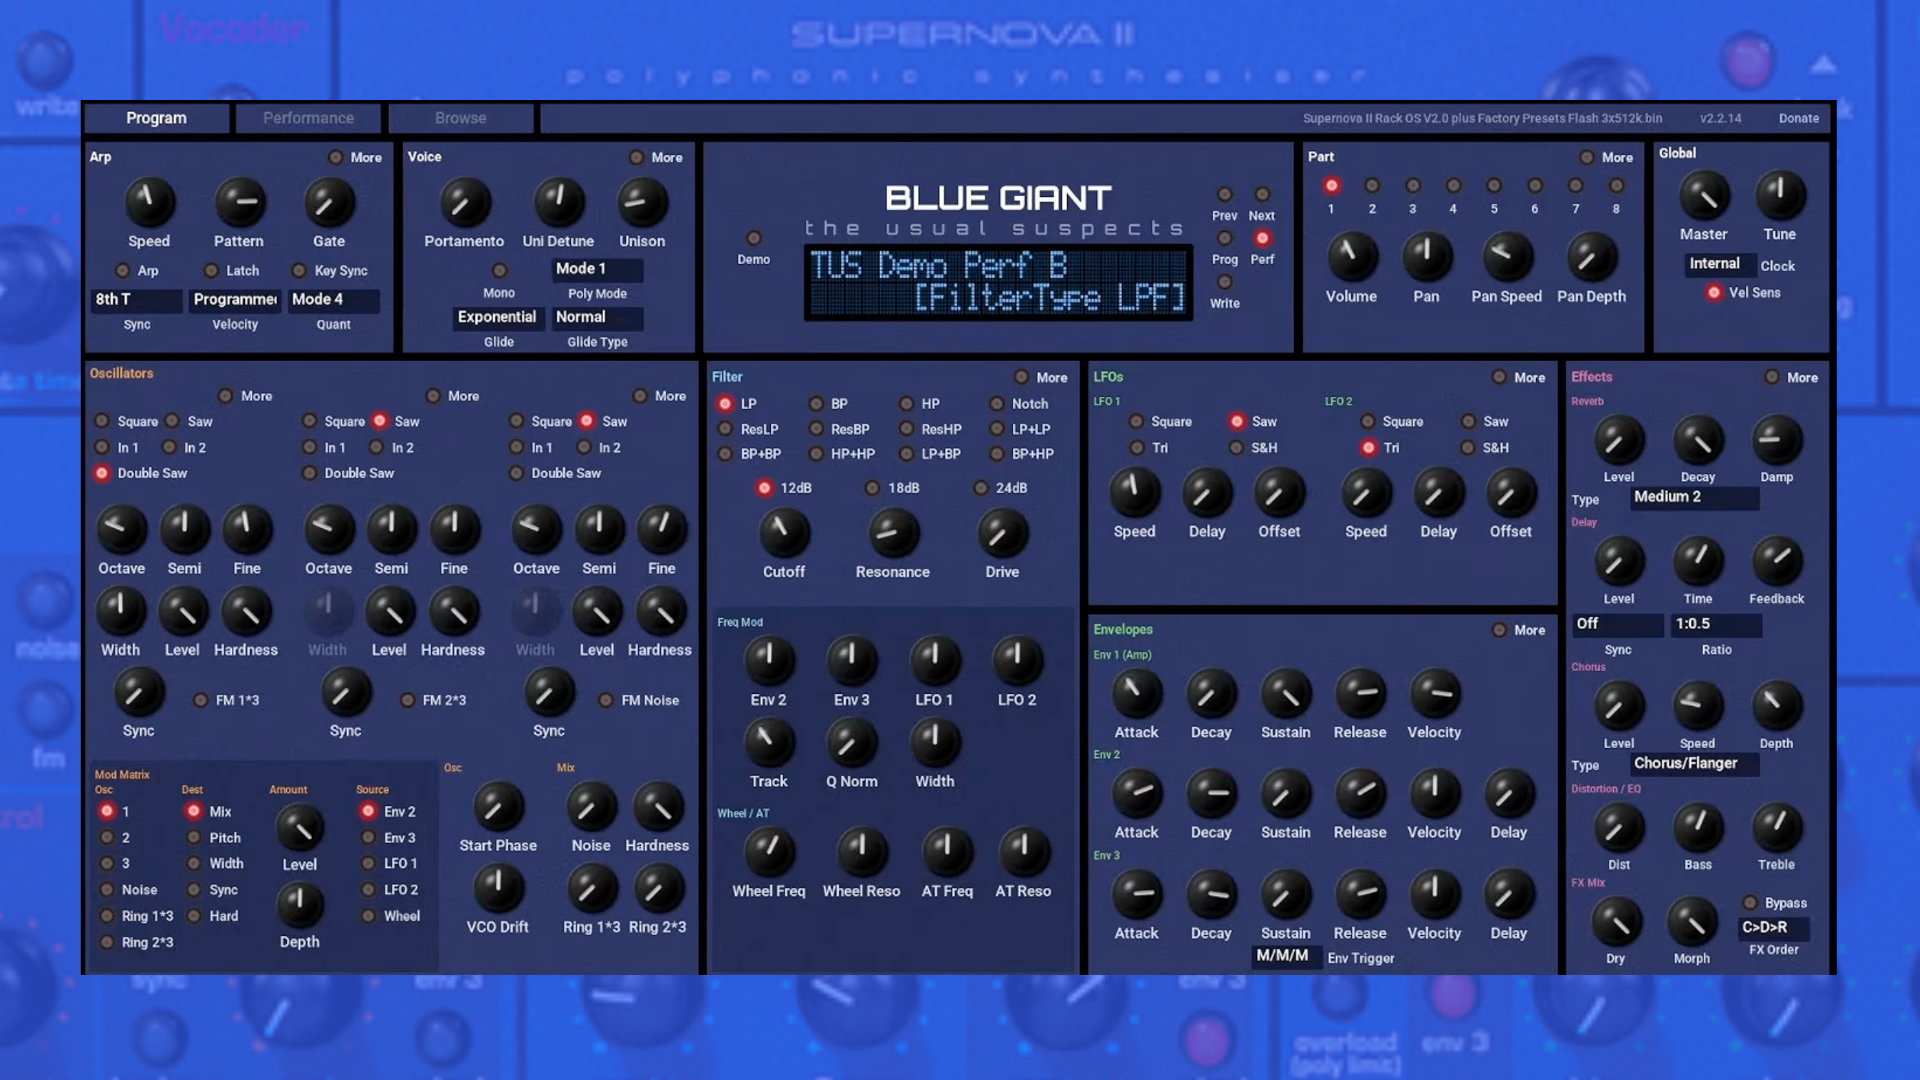The width and height of the screenshot is (1920, 1080).
Task: Click the Donate link
Action: pos(1798,118)
